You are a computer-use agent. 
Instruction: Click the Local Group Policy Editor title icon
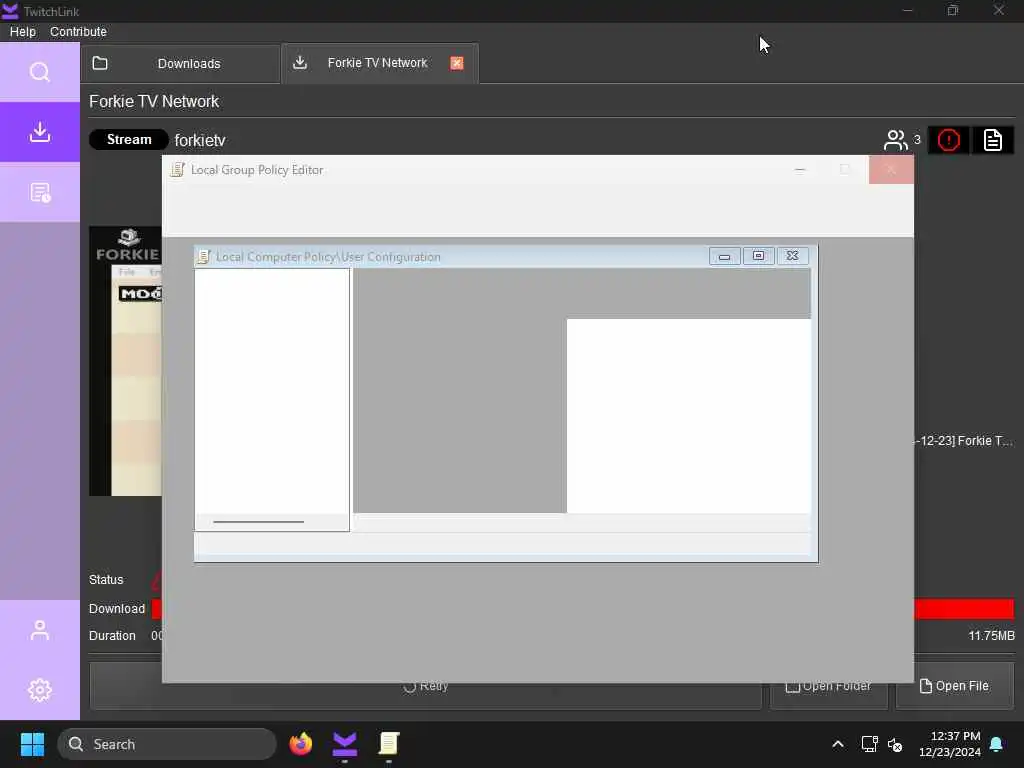pos(177,170)
